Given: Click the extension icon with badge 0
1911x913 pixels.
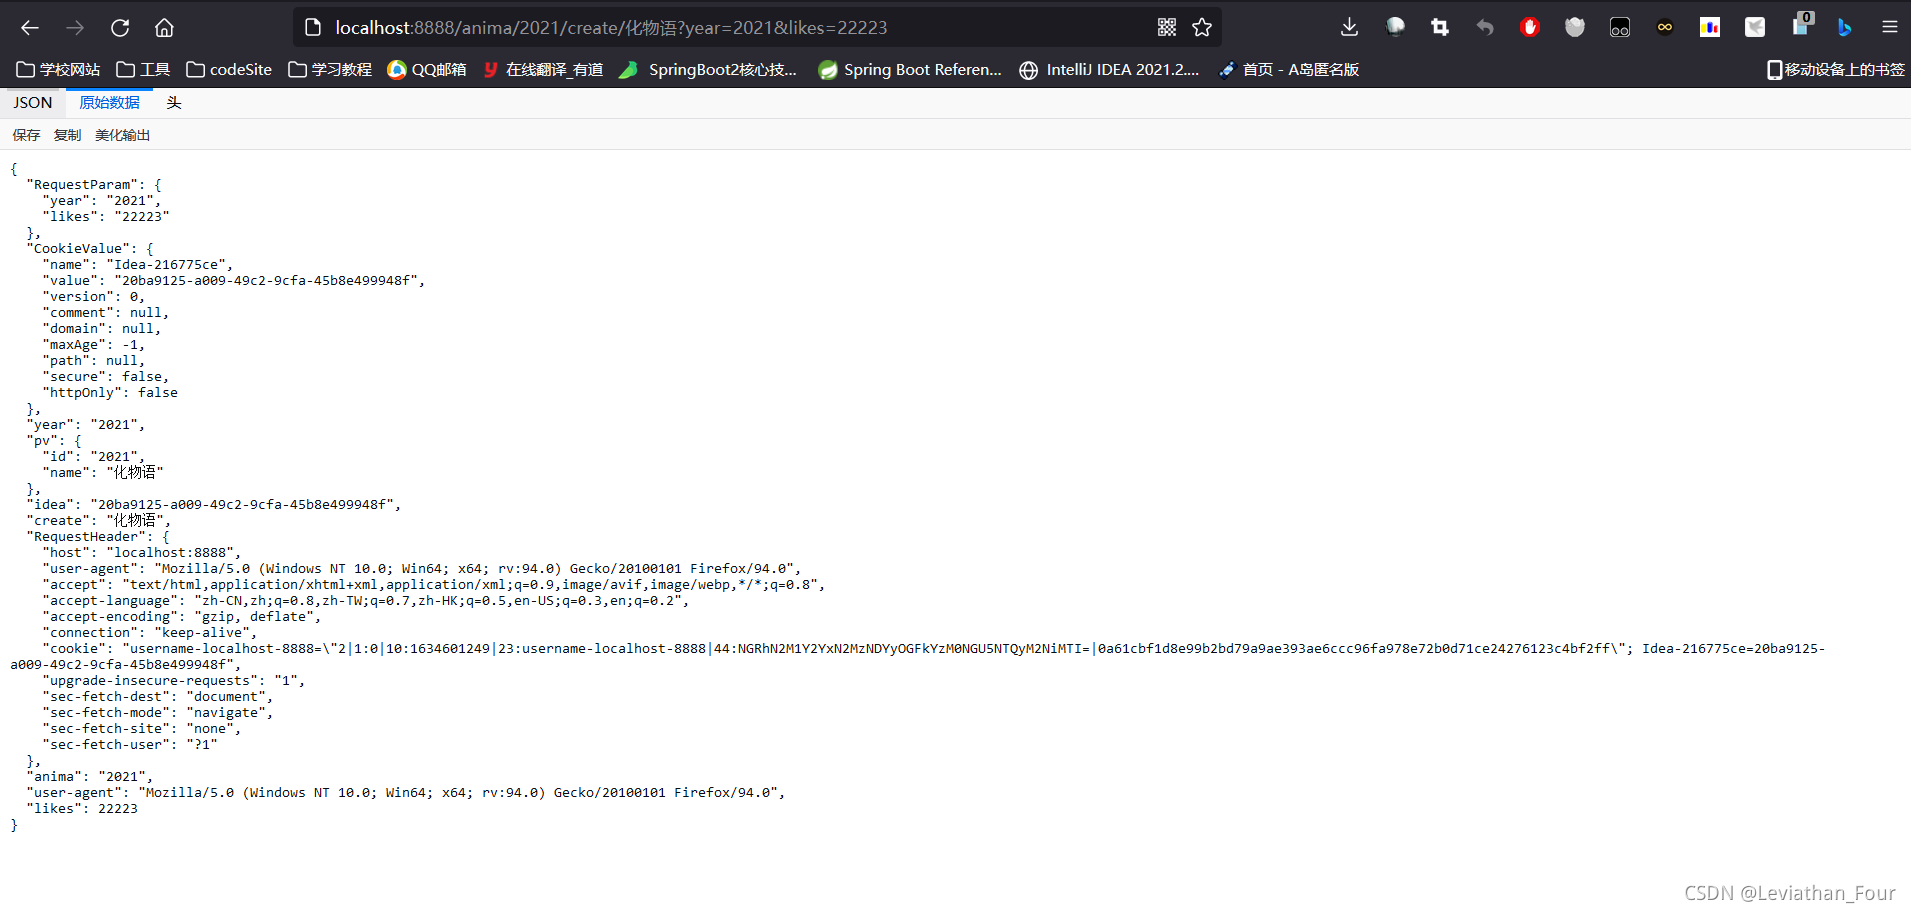Looking at the screenshot, I should click(x=1801, y=24).
